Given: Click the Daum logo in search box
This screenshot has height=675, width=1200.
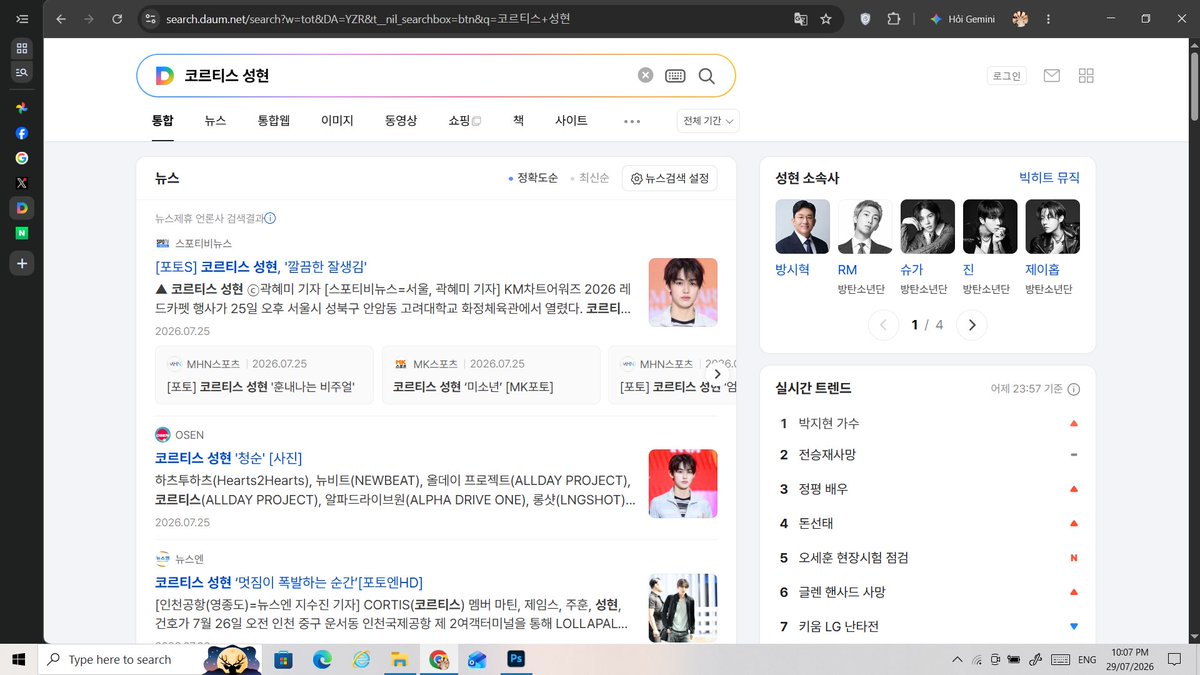Looking at the screenshot, I should coord(165,76).
